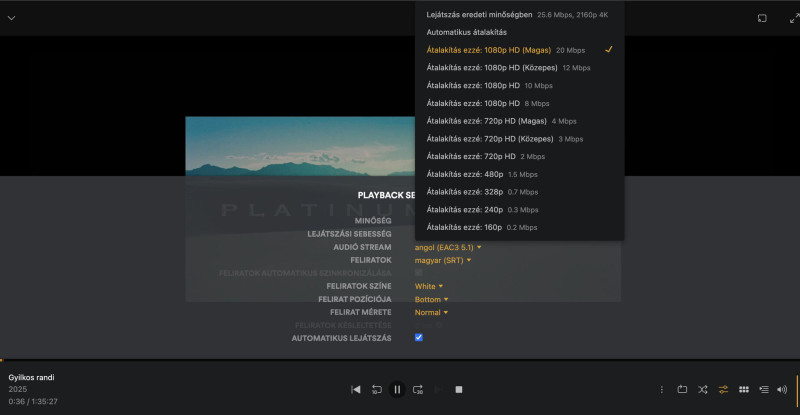Click the AUTOMATIKUS LEJÁTSZÁS label
This screenshot has height=415, width=800.
coord(341,338)
